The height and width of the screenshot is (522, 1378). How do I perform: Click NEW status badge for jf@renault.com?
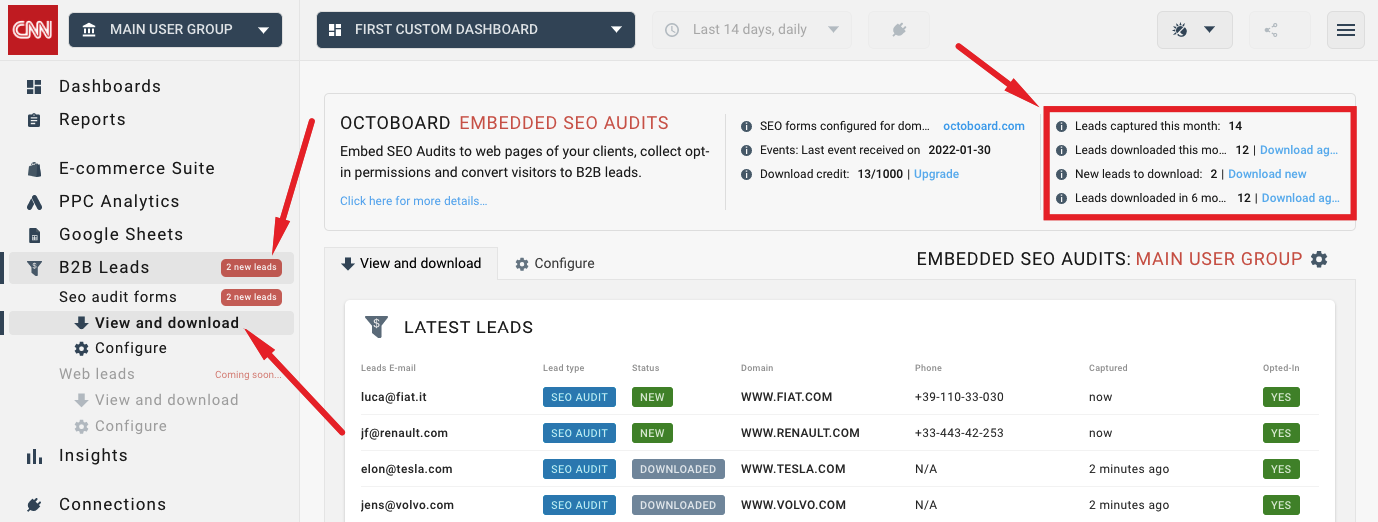652,433
